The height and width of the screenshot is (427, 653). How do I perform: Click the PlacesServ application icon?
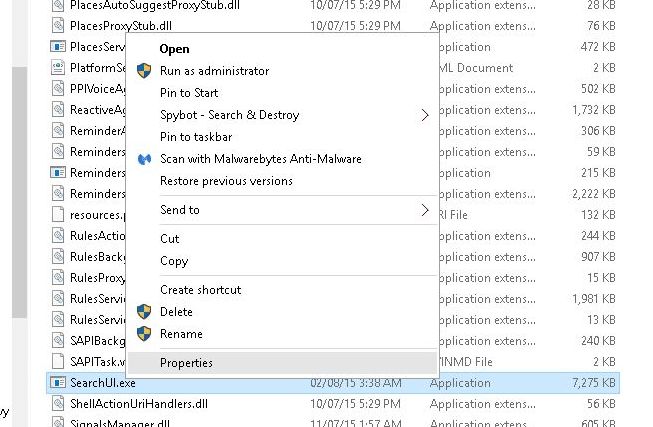[58, 46]
